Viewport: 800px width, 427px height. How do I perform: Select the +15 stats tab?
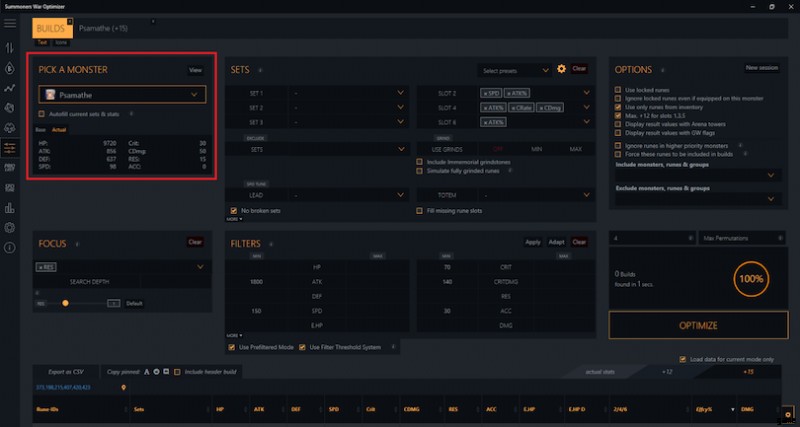(746, 371)
